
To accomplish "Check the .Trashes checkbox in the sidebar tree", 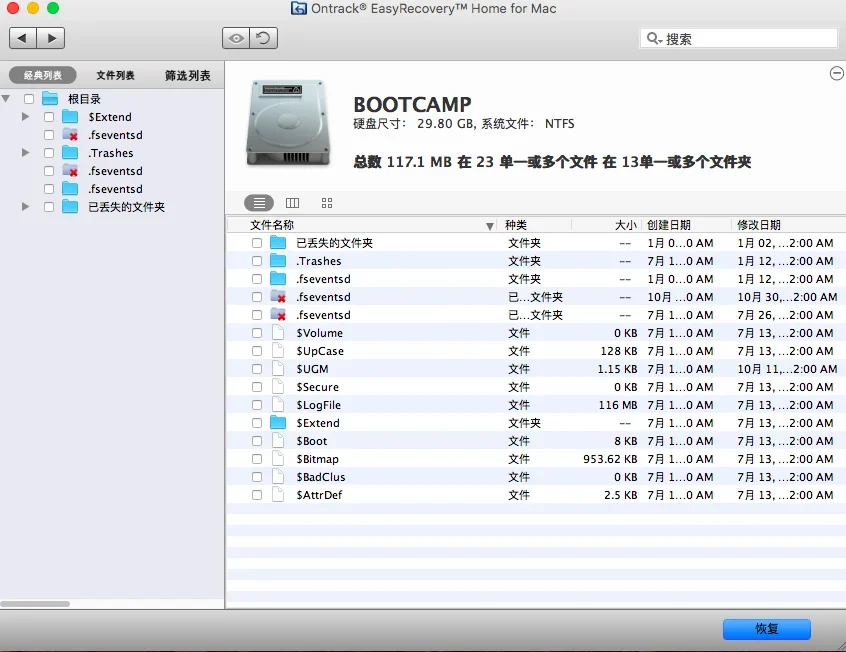I will [x=49, y=153].
